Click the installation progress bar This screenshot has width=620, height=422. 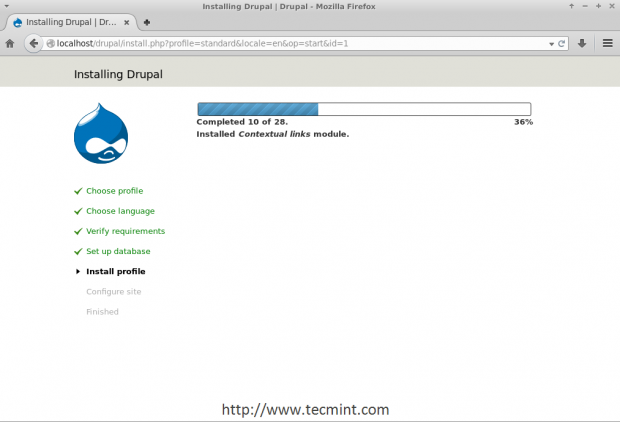point(364,109)
